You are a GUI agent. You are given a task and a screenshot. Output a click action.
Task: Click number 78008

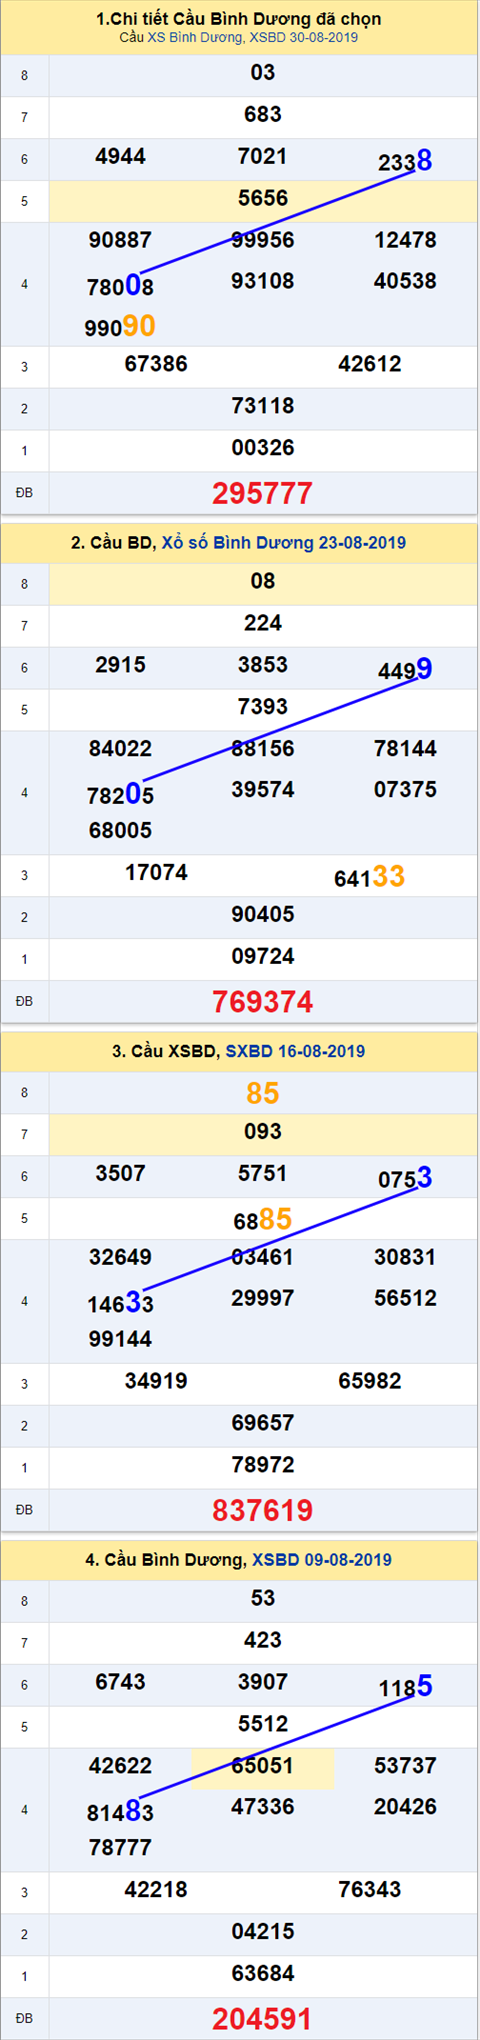pyautogui.click(x=120, y=287)
